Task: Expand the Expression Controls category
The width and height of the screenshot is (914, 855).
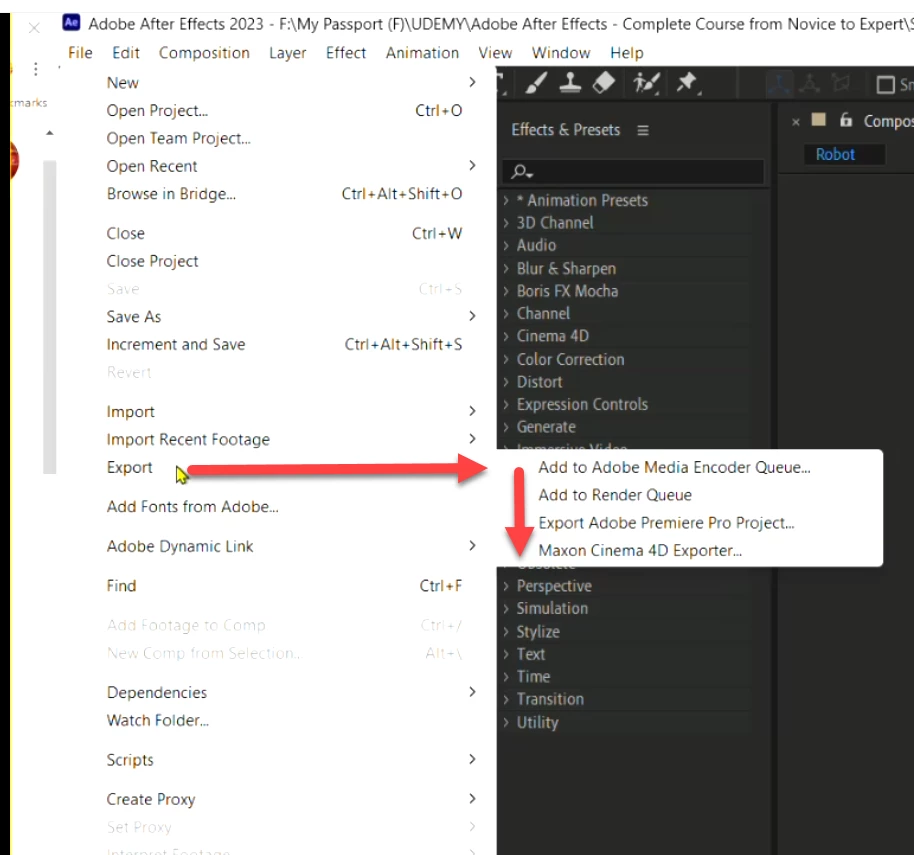Action: coord(506,404)
